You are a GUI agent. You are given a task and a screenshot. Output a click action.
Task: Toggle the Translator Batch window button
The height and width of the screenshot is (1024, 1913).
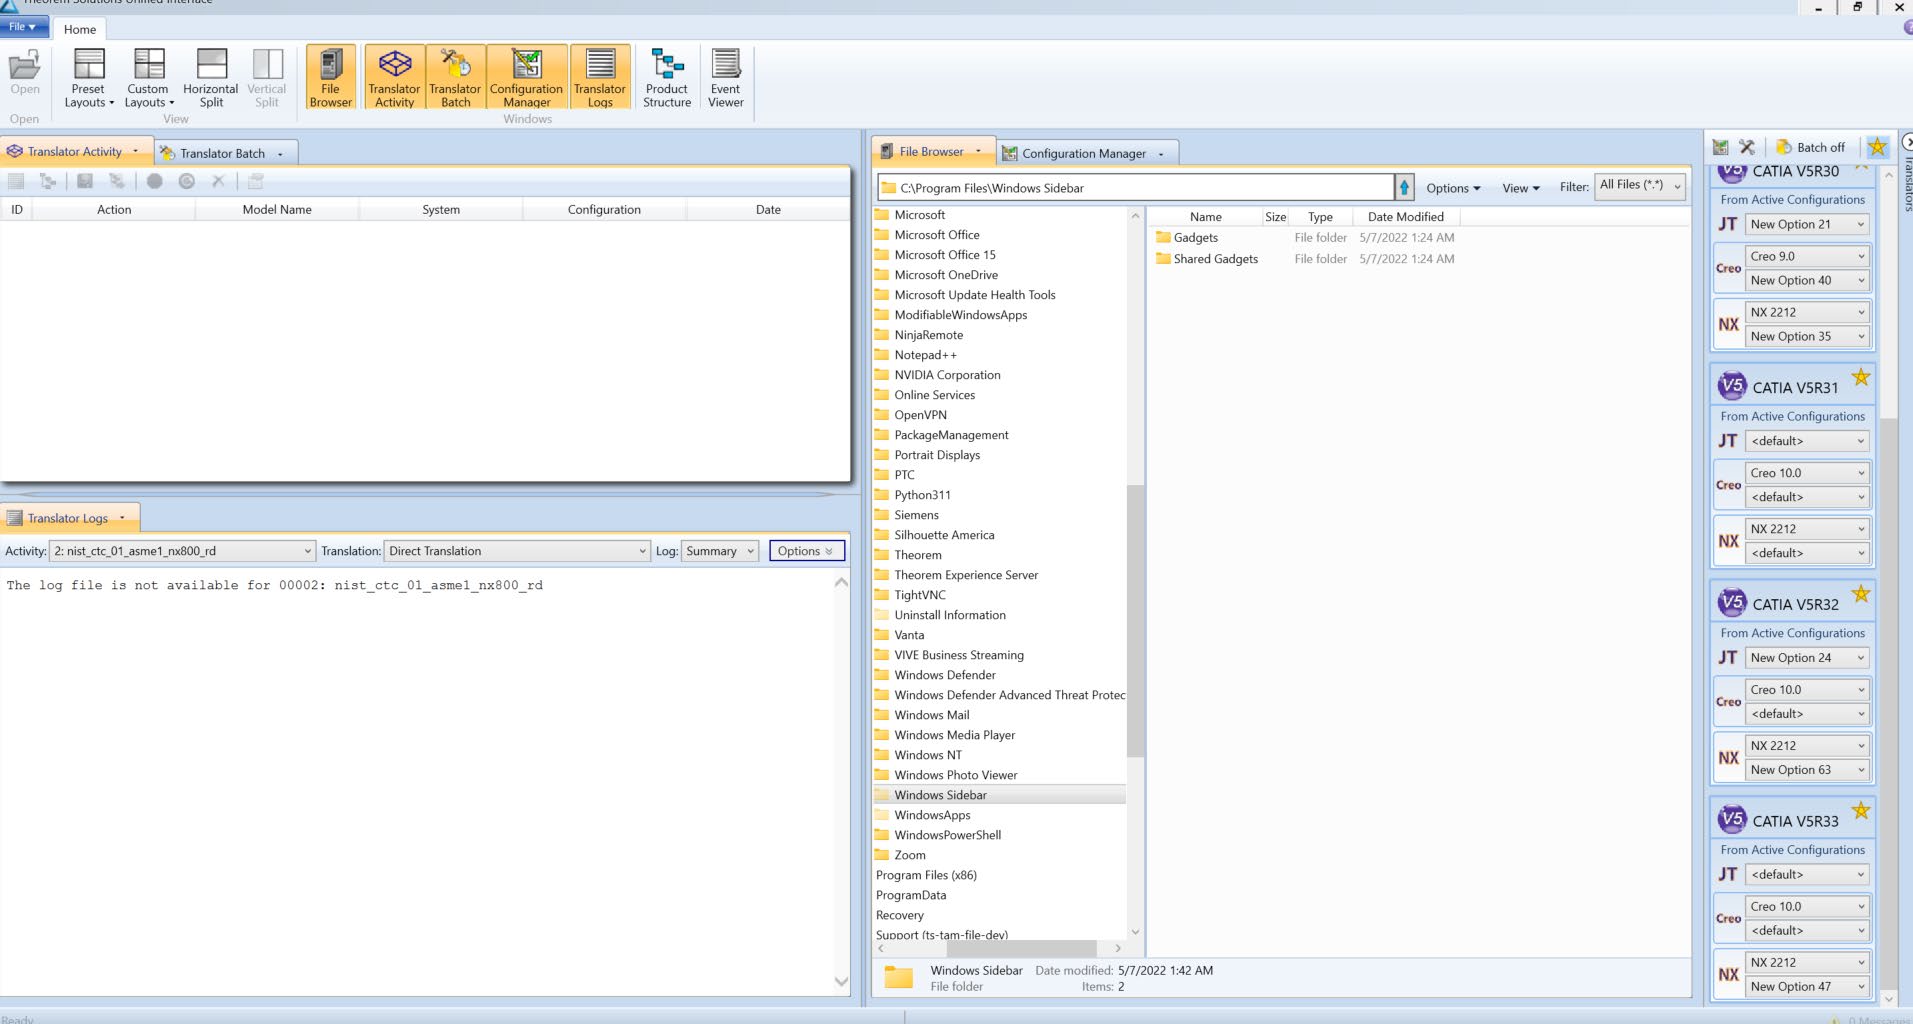(x=456, y=77)
